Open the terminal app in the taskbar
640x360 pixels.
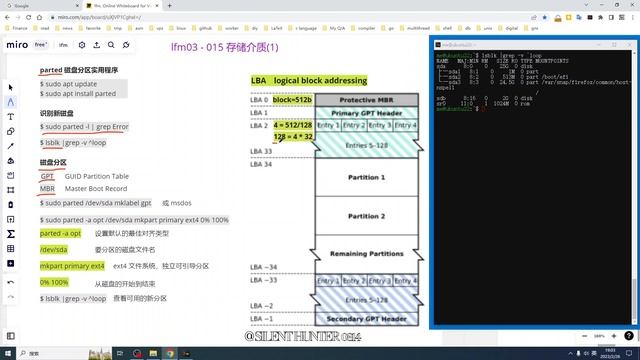(x=186, y=353)
